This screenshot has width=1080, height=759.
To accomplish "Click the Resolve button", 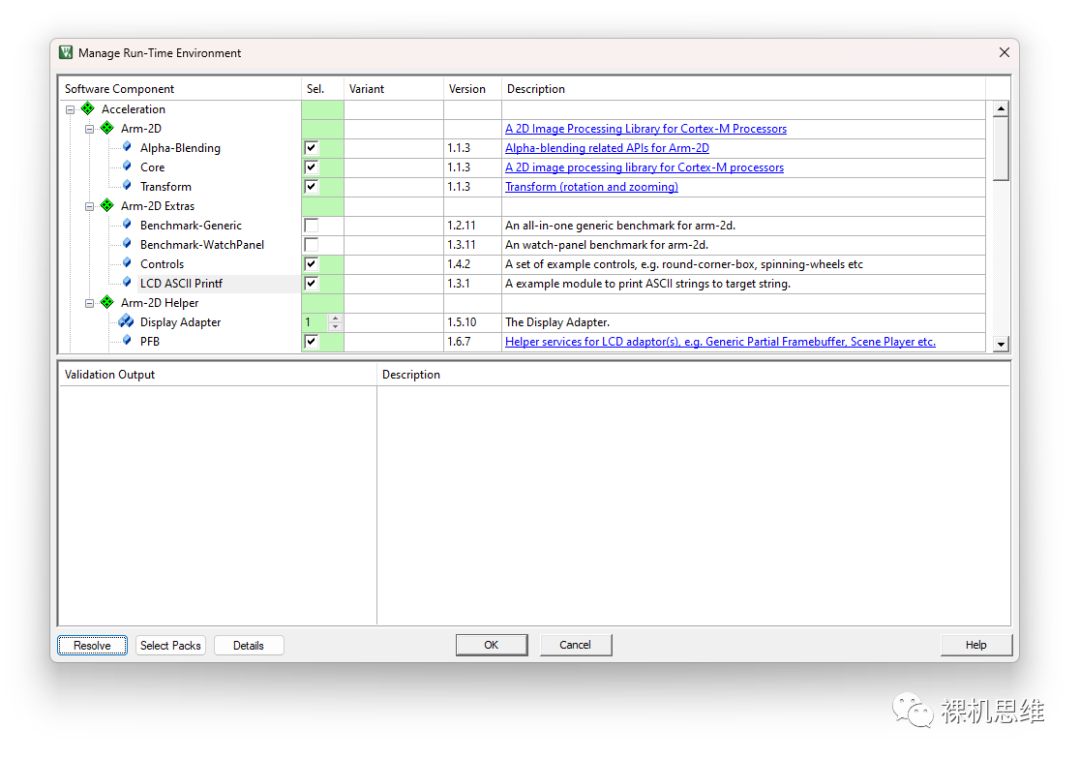I will click(x=92, y=645).
